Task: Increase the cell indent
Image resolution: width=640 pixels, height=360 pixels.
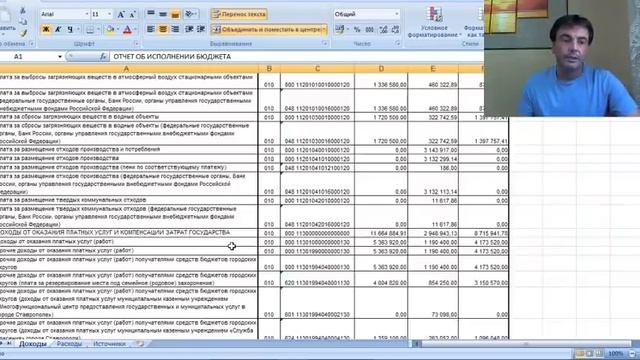Action: click(201, 29)
